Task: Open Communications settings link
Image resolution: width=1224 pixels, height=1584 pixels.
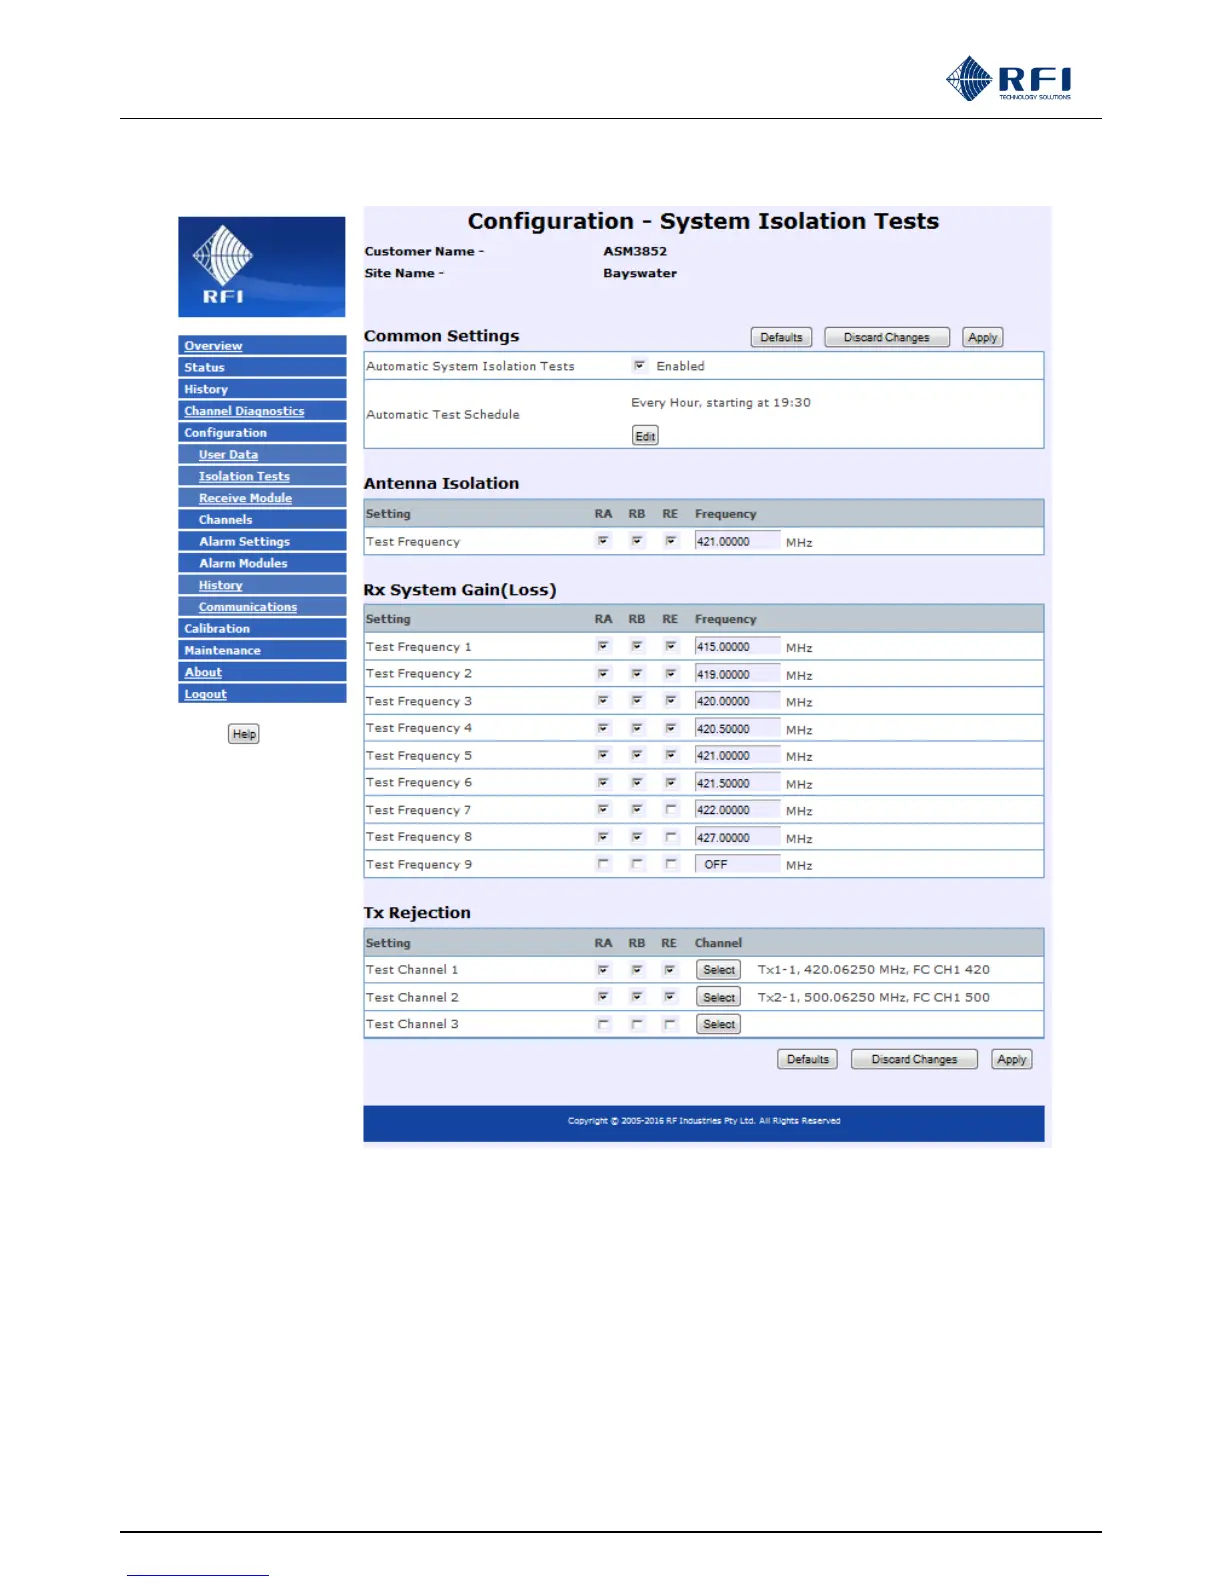Action: point(248,607)
